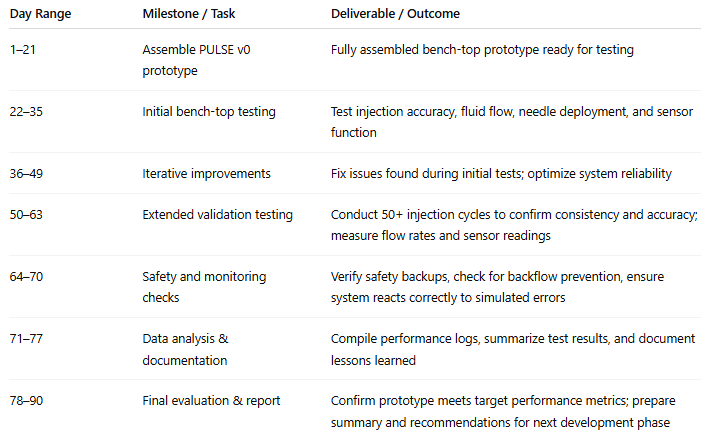Click the "78–90" day range cell
Image resolution: width=714 pixels, height=447 pixels.
pyautogui.click(x=29, y=401)
